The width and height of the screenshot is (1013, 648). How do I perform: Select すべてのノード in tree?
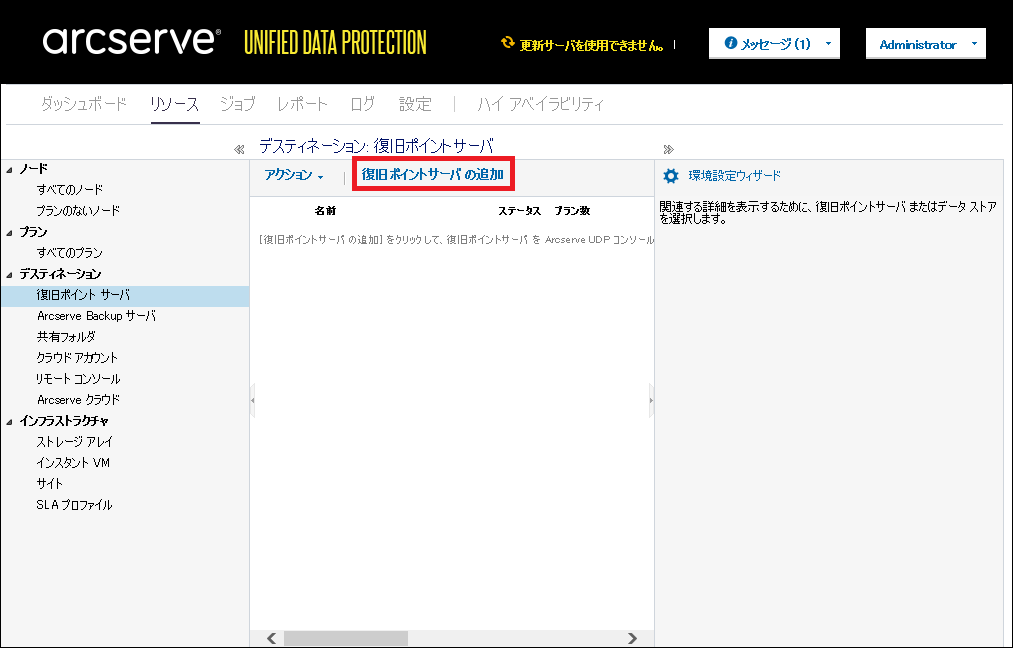pyautogui.click(x=70, y=189)
